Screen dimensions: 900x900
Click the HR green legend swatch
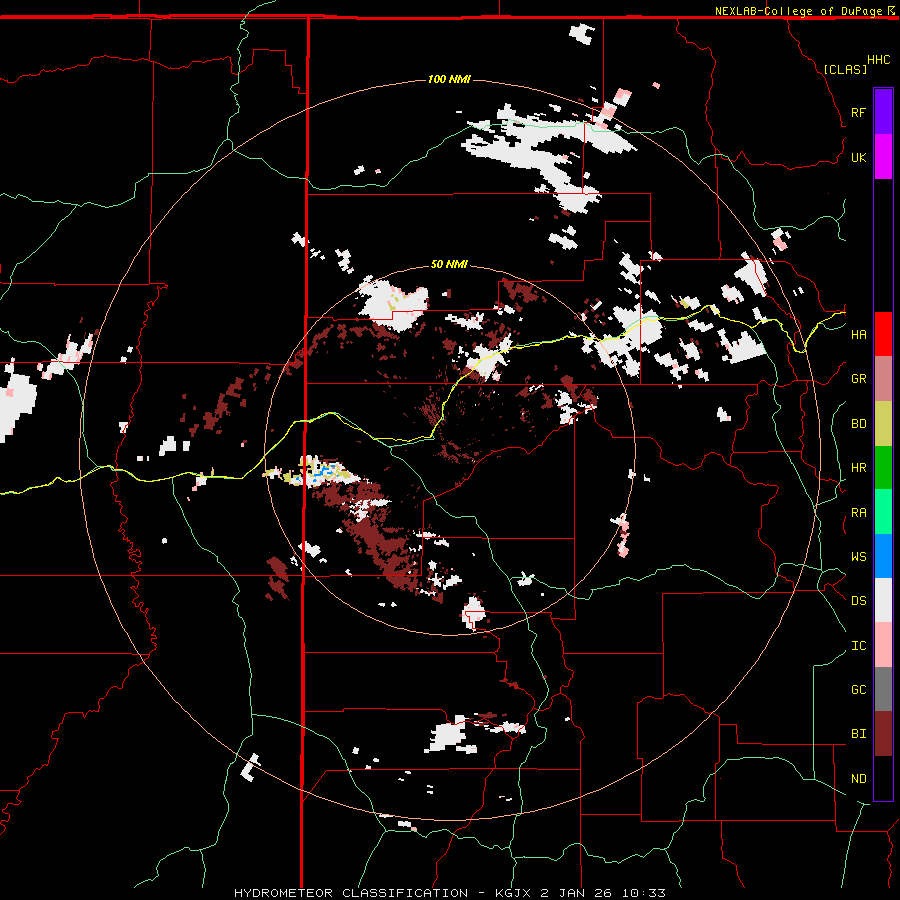(883, 468)
